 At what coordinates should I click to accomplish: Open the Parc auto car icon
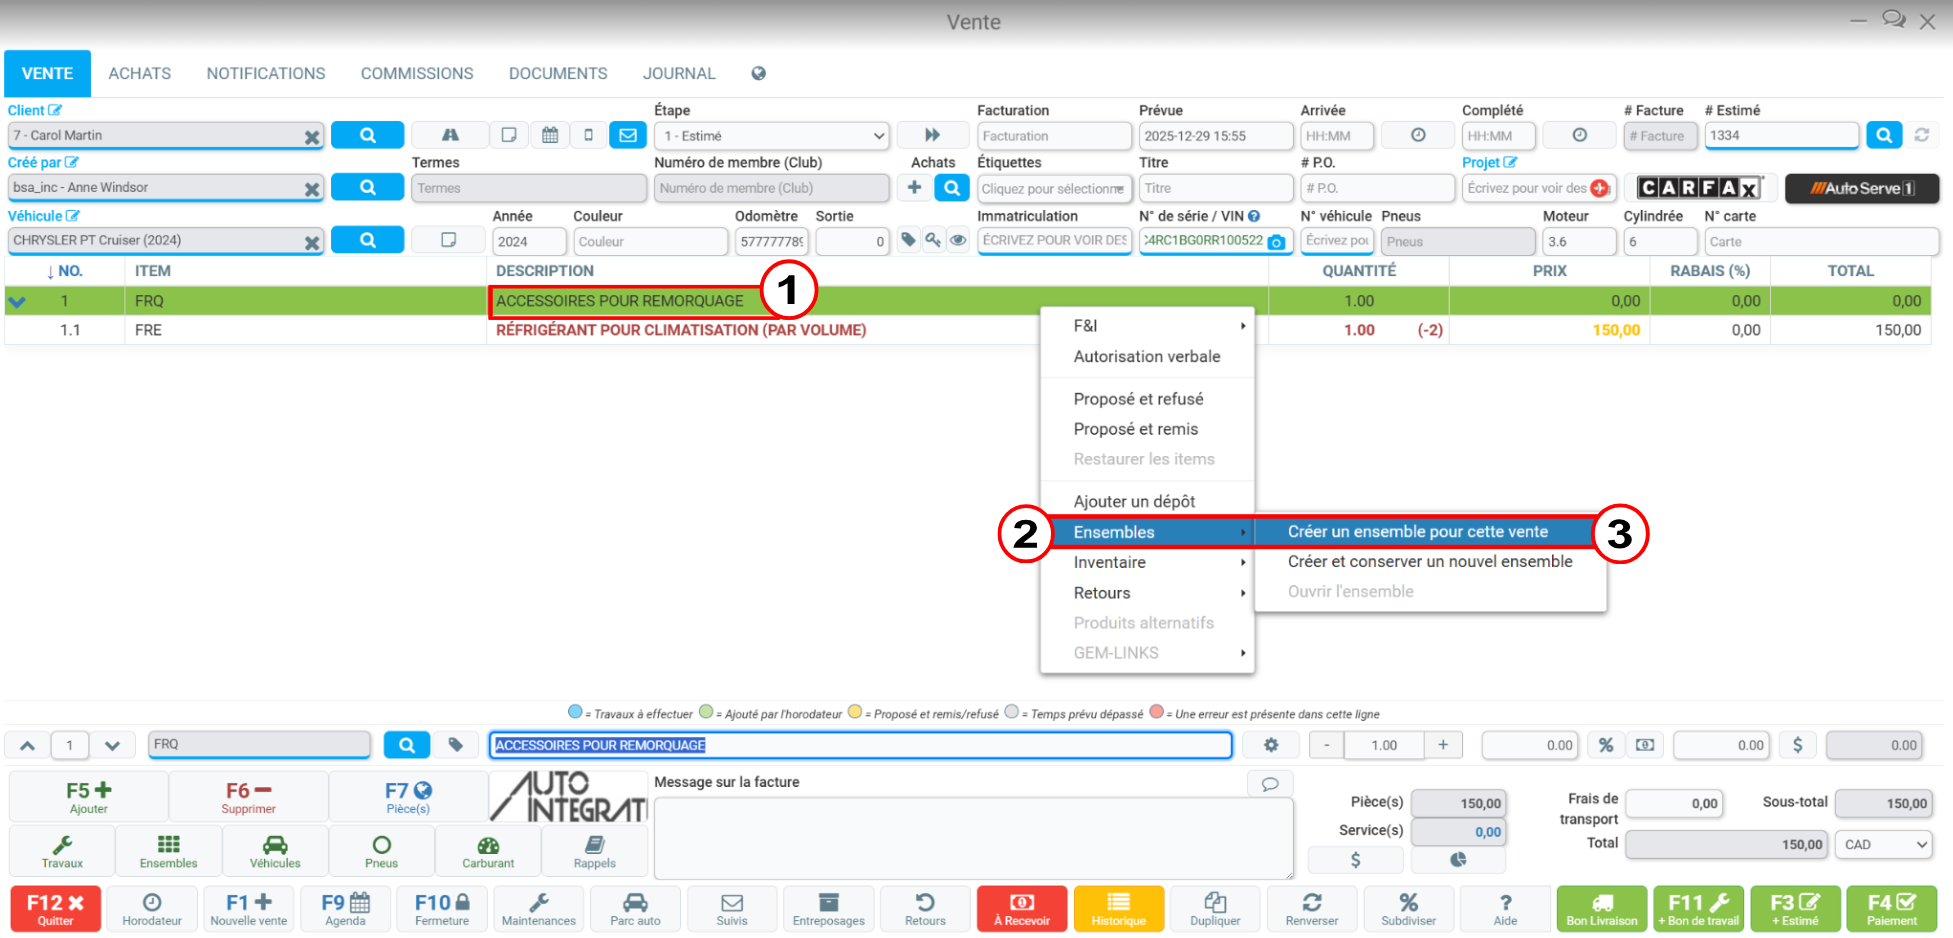tap(635, 908)
